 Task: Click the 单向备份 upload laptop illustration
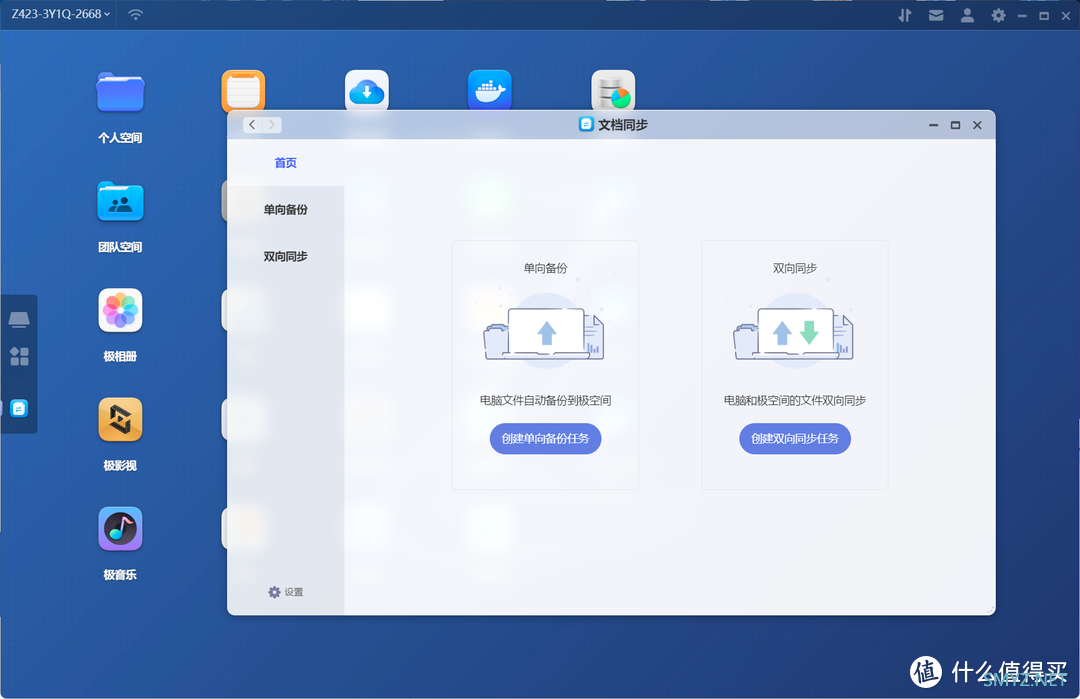tap(544, 332)
